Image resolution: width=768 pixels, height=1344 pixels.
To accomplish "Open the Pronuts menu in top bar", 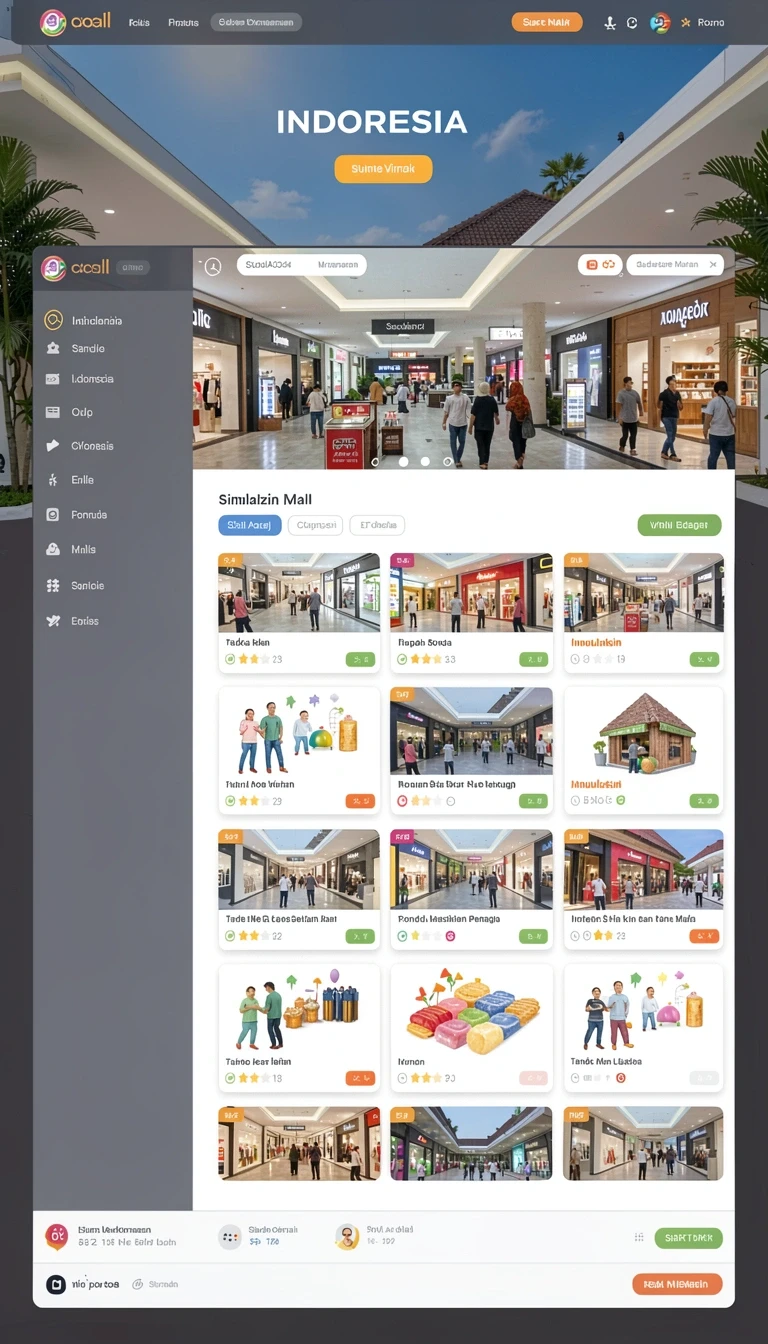I will (x=183, y=22).
